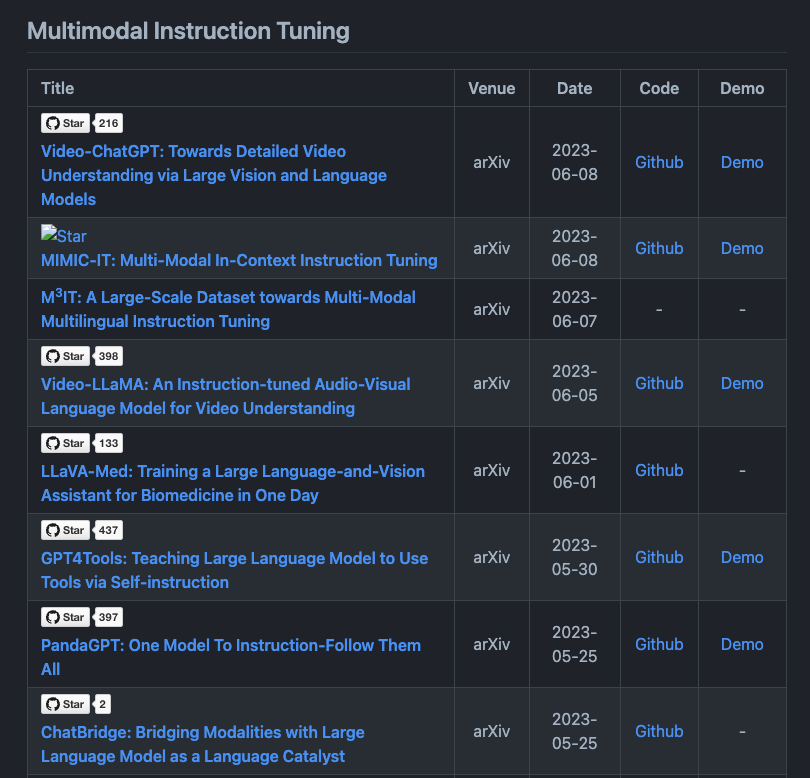Viewport: 810px width, 778px height.
Task: Open Github link in LLaVA-Med row
Action: (x=659, y=470)
